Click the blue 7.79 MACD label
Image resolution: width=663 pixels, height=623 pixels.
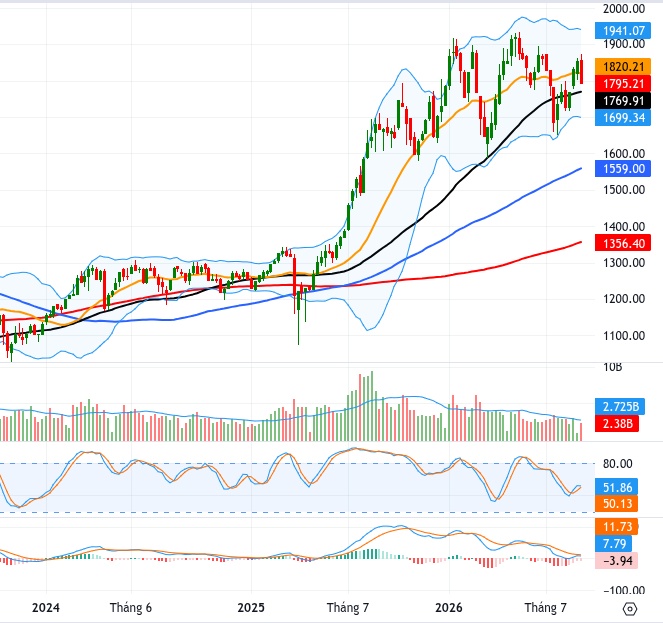click(x=613, y=543)
